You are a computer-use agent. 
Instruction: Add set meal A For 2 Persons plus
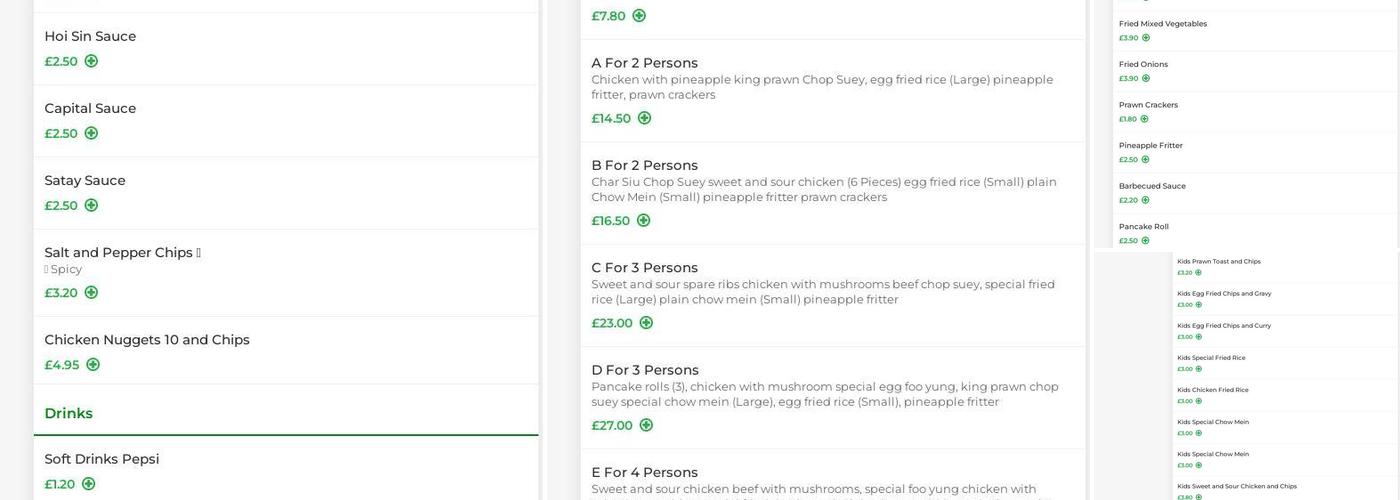click(644, 118)
